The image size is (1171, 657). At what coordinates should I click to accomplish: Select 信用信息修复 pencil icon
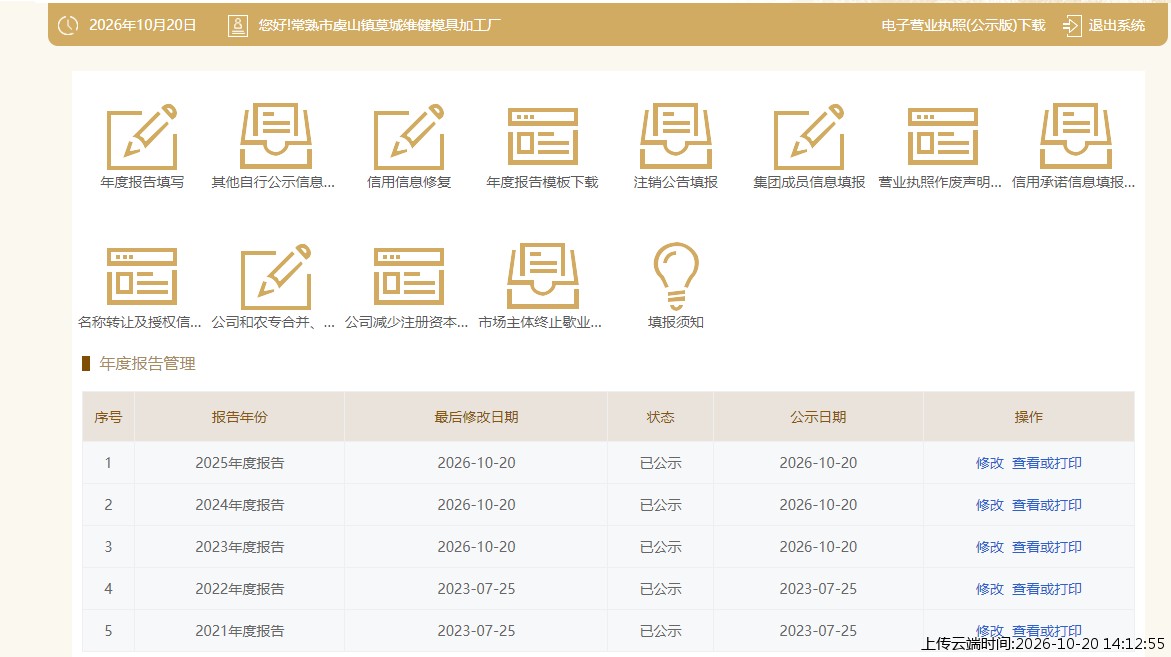[409, 137]
